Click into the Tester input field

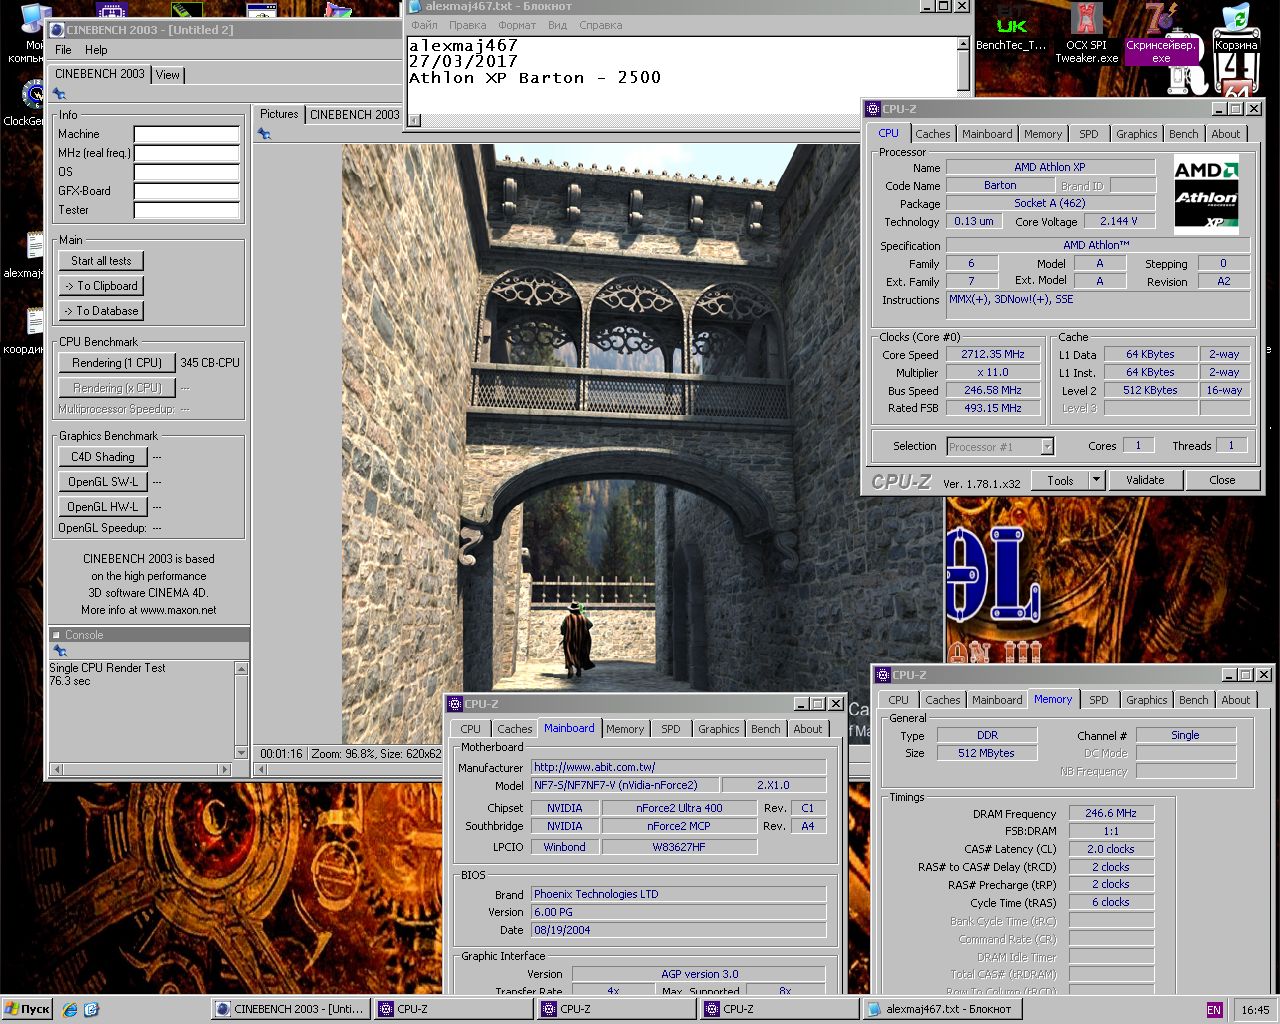(x=187, y=210)
